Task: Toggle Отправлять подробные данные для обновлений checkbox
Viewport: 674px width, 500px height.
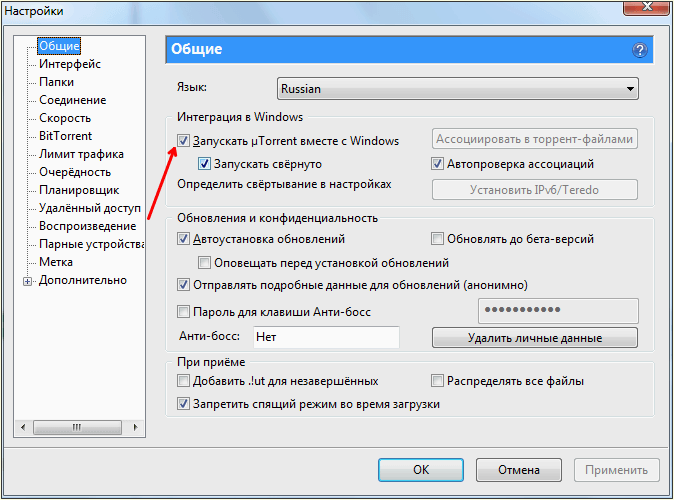Action: (184, 285)
